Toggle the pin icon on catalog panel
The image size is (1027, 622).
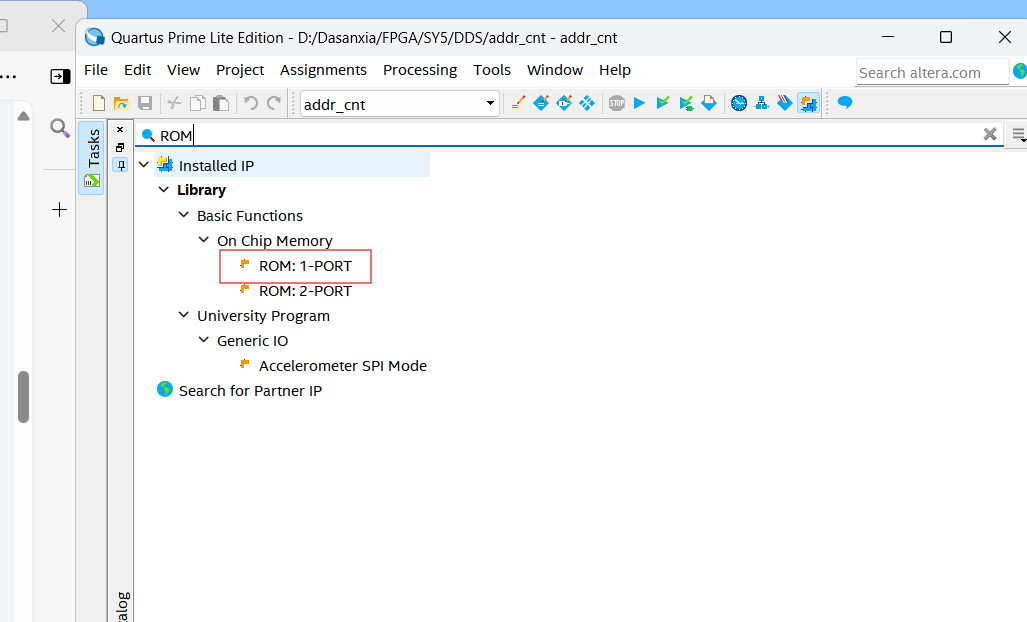(121, 165)
